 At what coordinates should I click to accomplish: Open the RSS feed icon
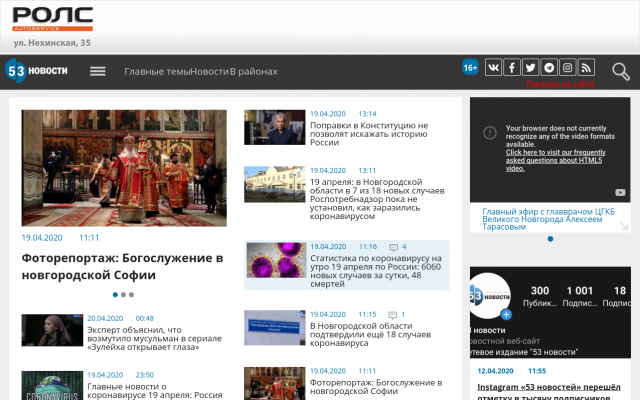586,67
